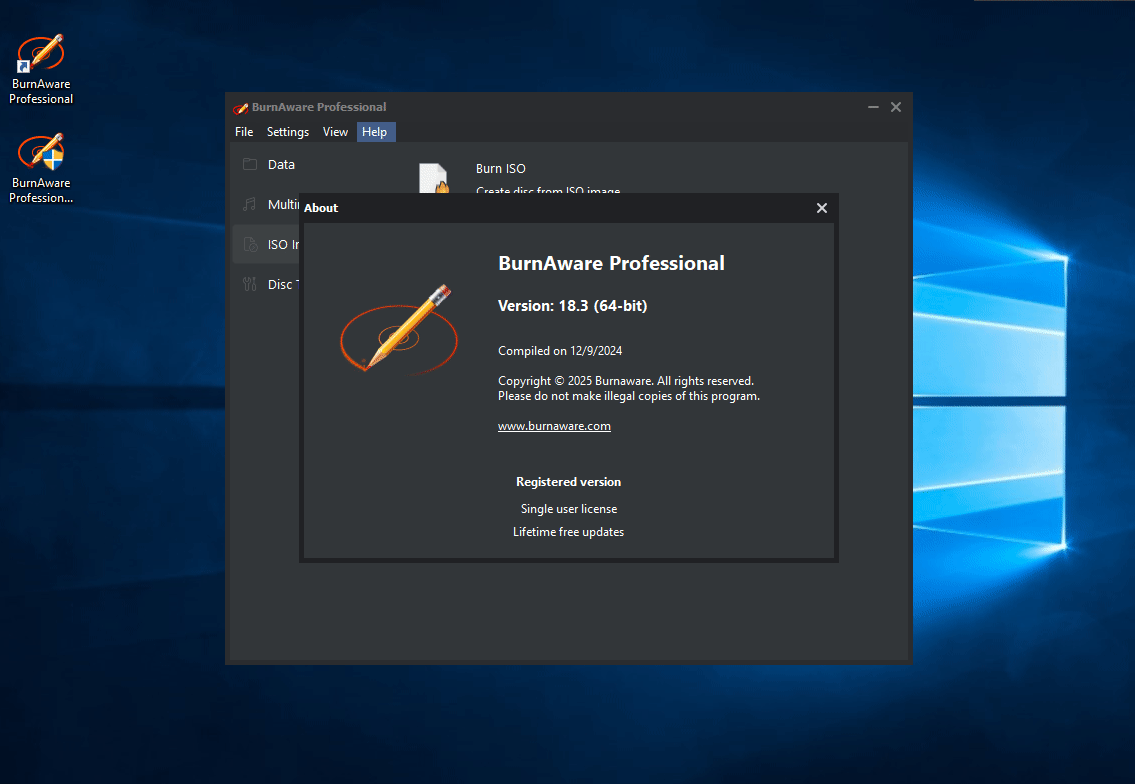1135x784 pixels.
Task: Click the Version 18.3 (64-bit) text
Action: pos(572,306)
